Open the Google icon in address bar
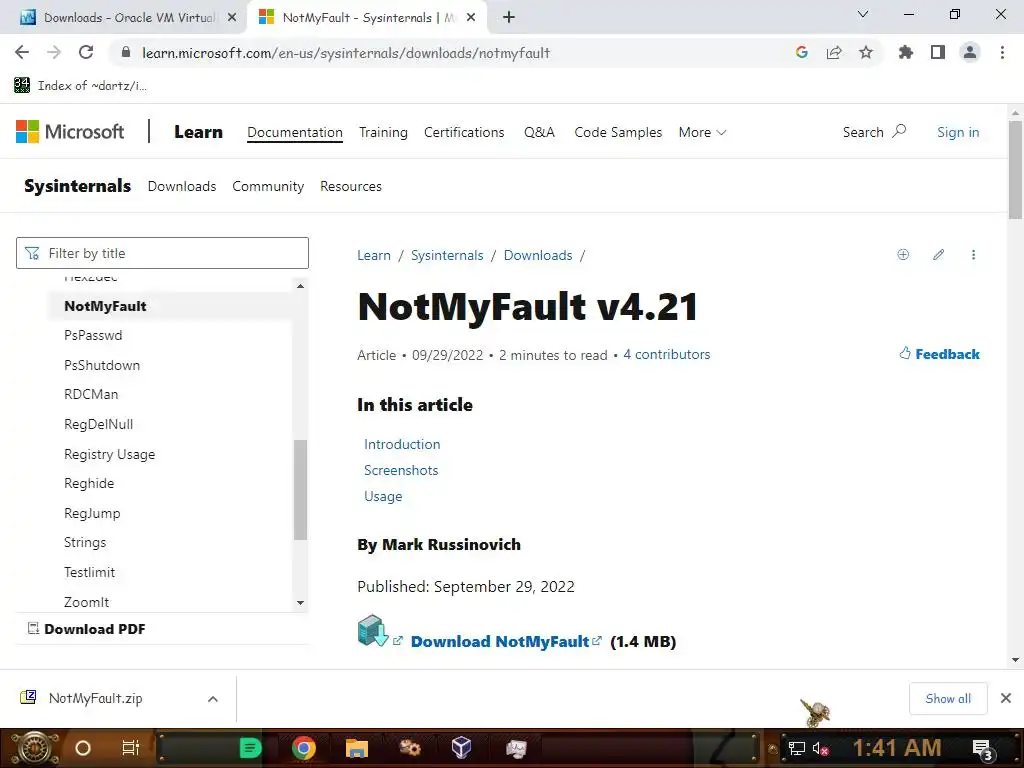The height and width of the screenshot is (768, 1024). tap(802, 52)
